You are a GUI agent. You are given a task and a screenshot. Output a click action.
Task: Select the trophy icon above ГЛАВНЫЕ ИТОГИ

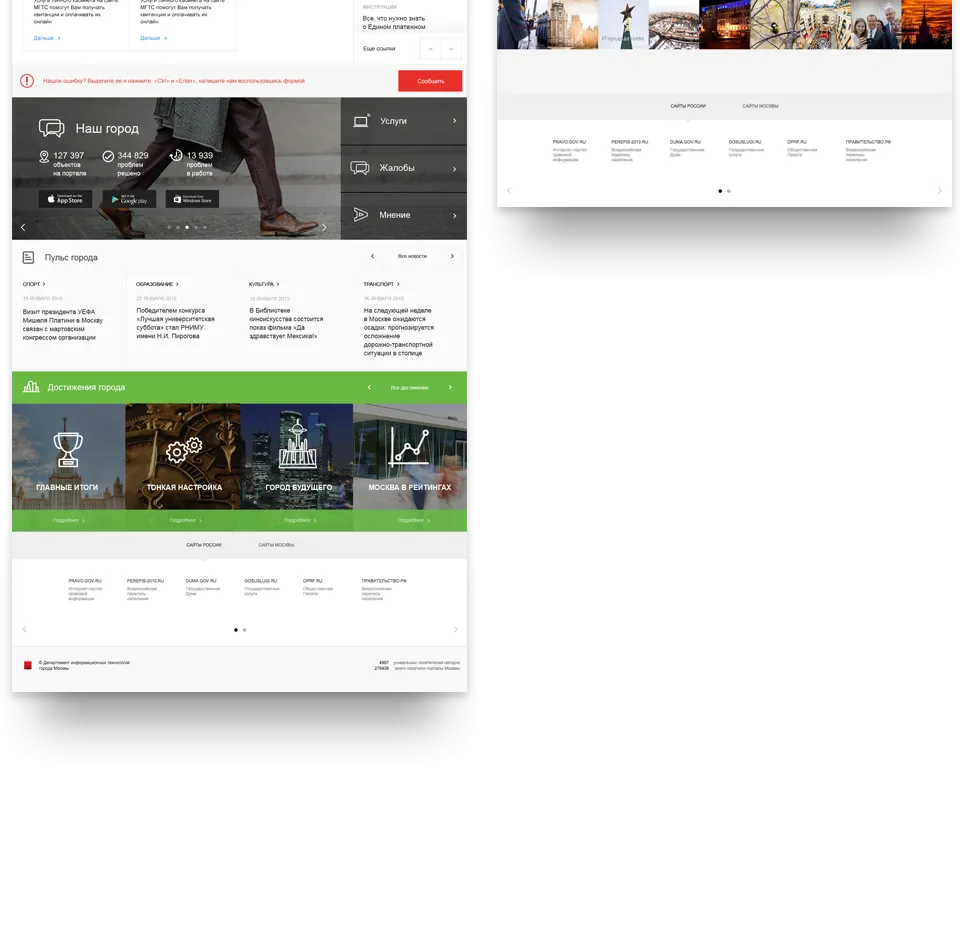tap(67, 450)
